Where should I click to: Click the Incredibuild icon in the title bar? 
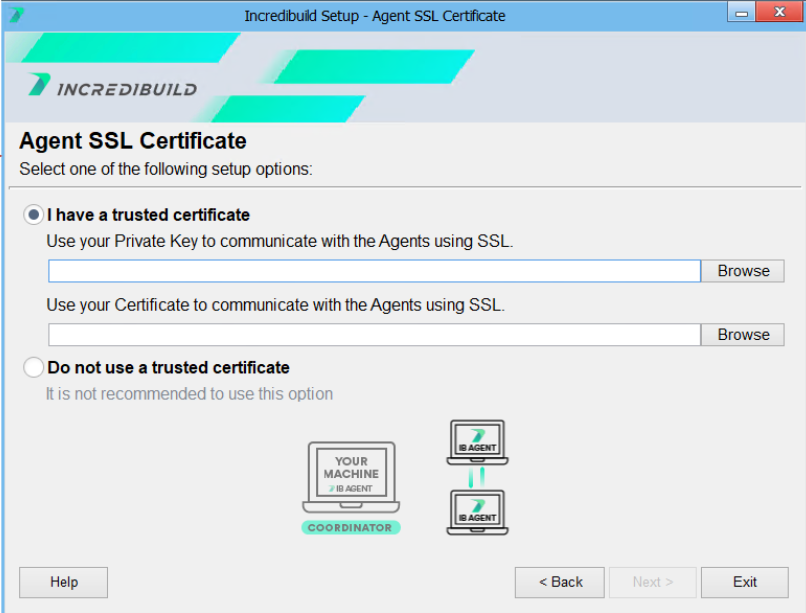pyautogui.click(x=16, y=15)
